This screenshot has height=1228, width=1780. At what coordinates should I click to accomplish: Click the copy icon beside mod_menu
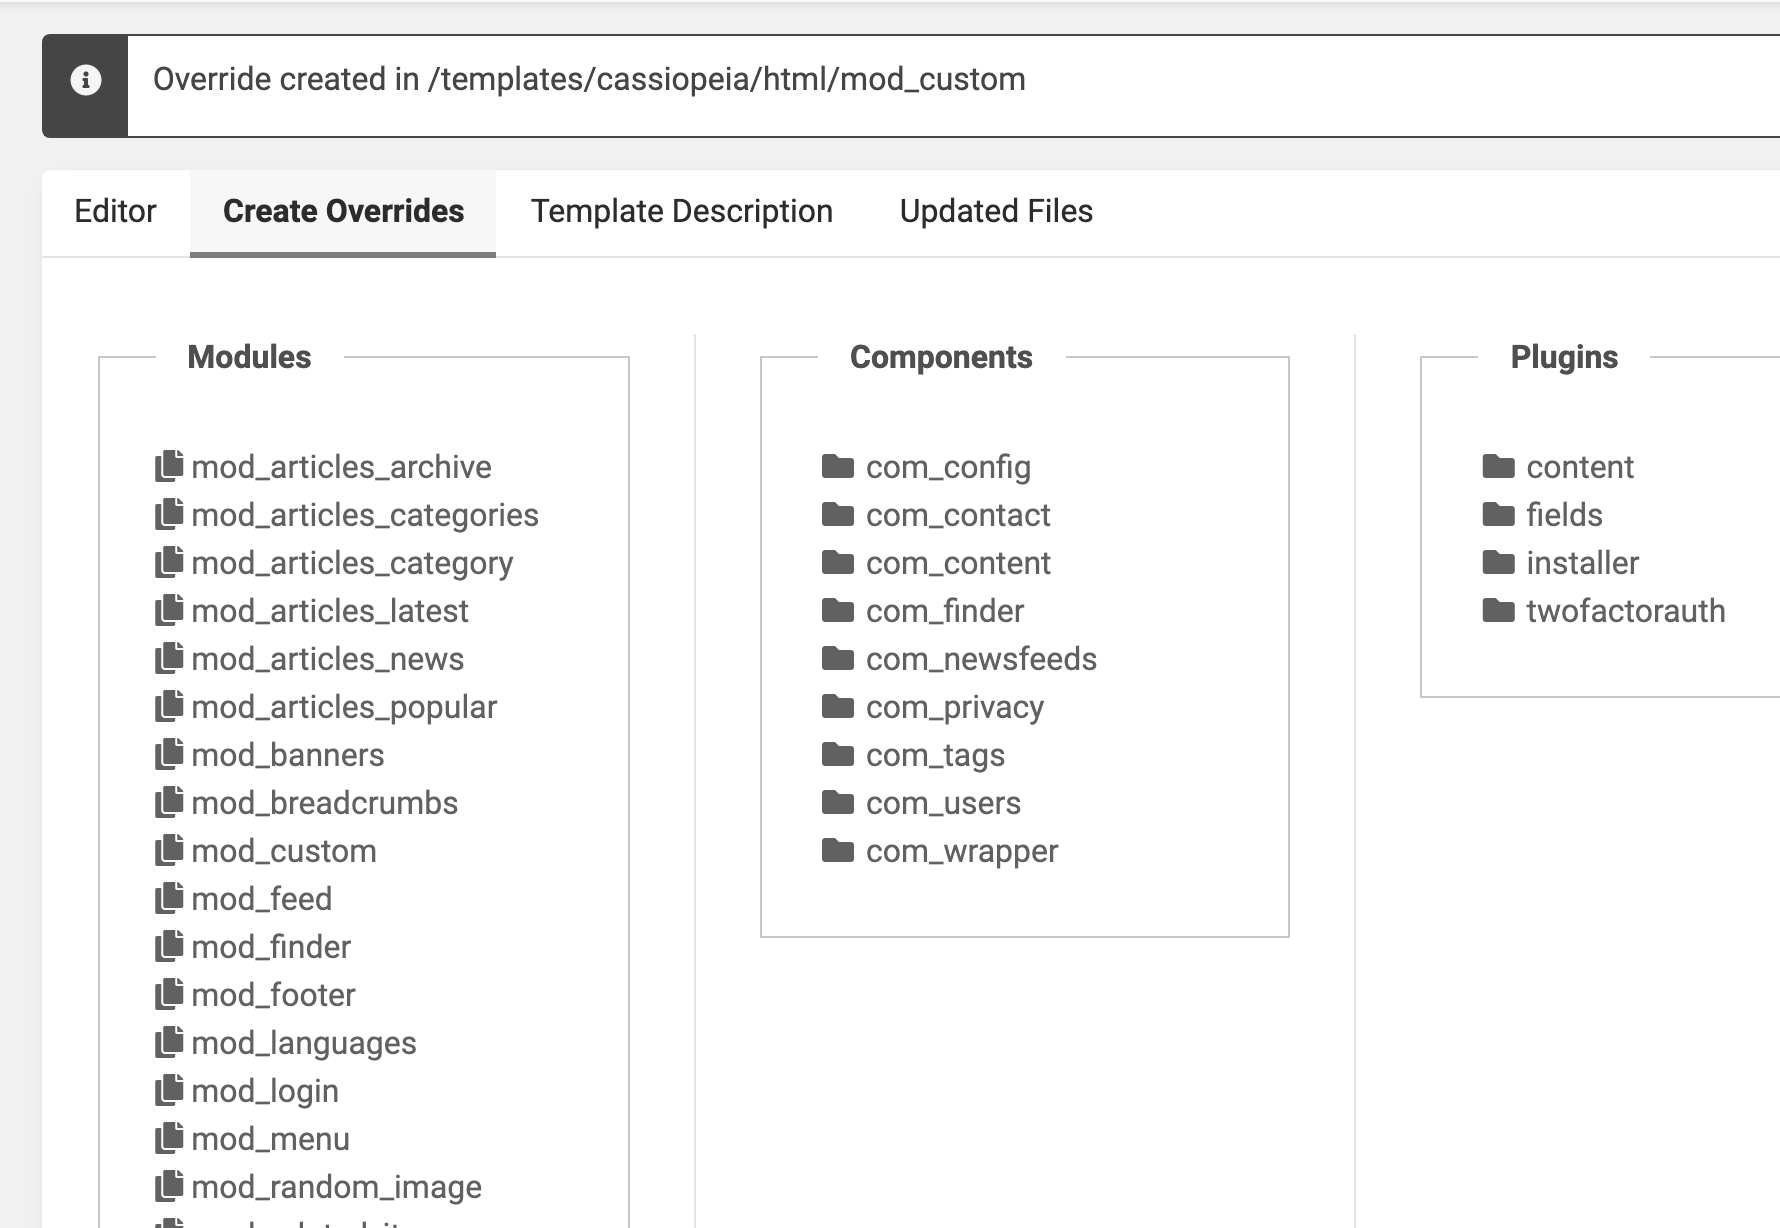(x=169, y=1138)
